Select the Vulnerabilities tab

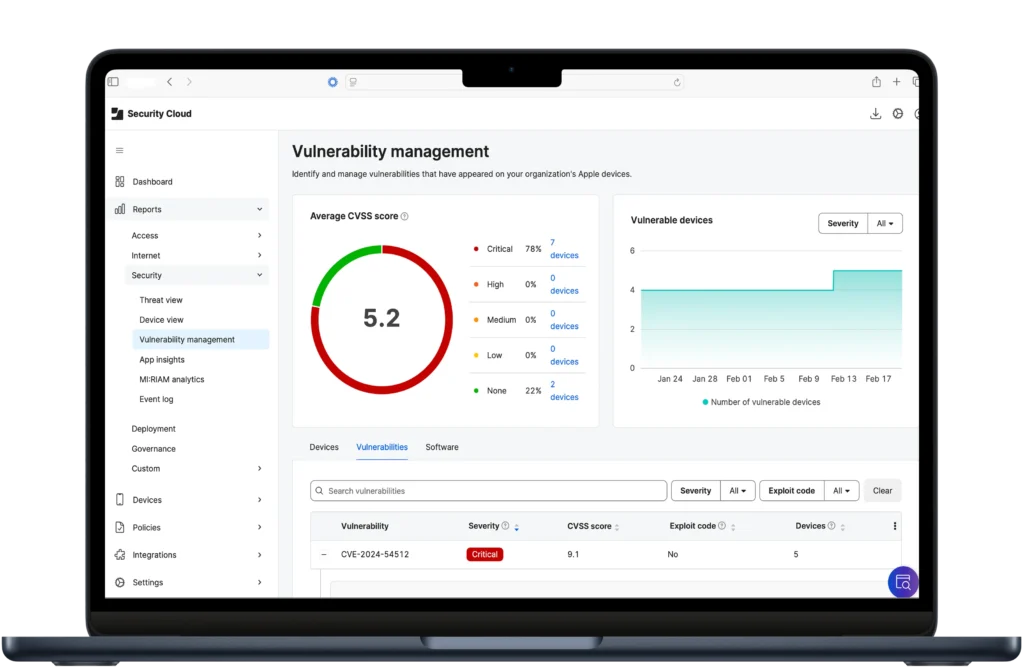pyautogui.click(x=382, y=447)
